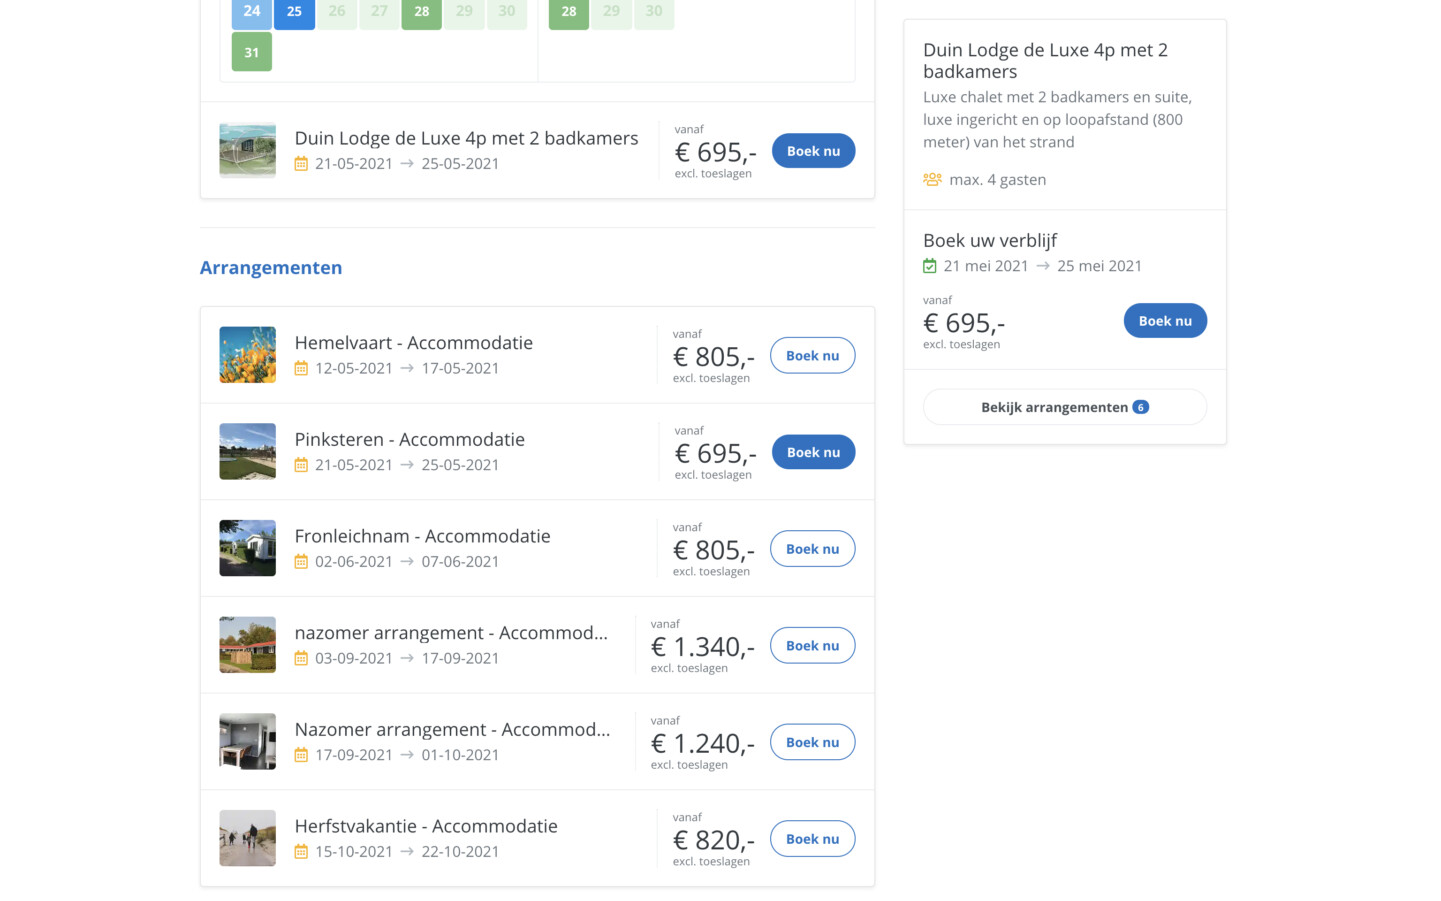This screenshot has height=901, width=1441.
Task: Select highlighted day 25 in calendar
Action: click(294, 12)
